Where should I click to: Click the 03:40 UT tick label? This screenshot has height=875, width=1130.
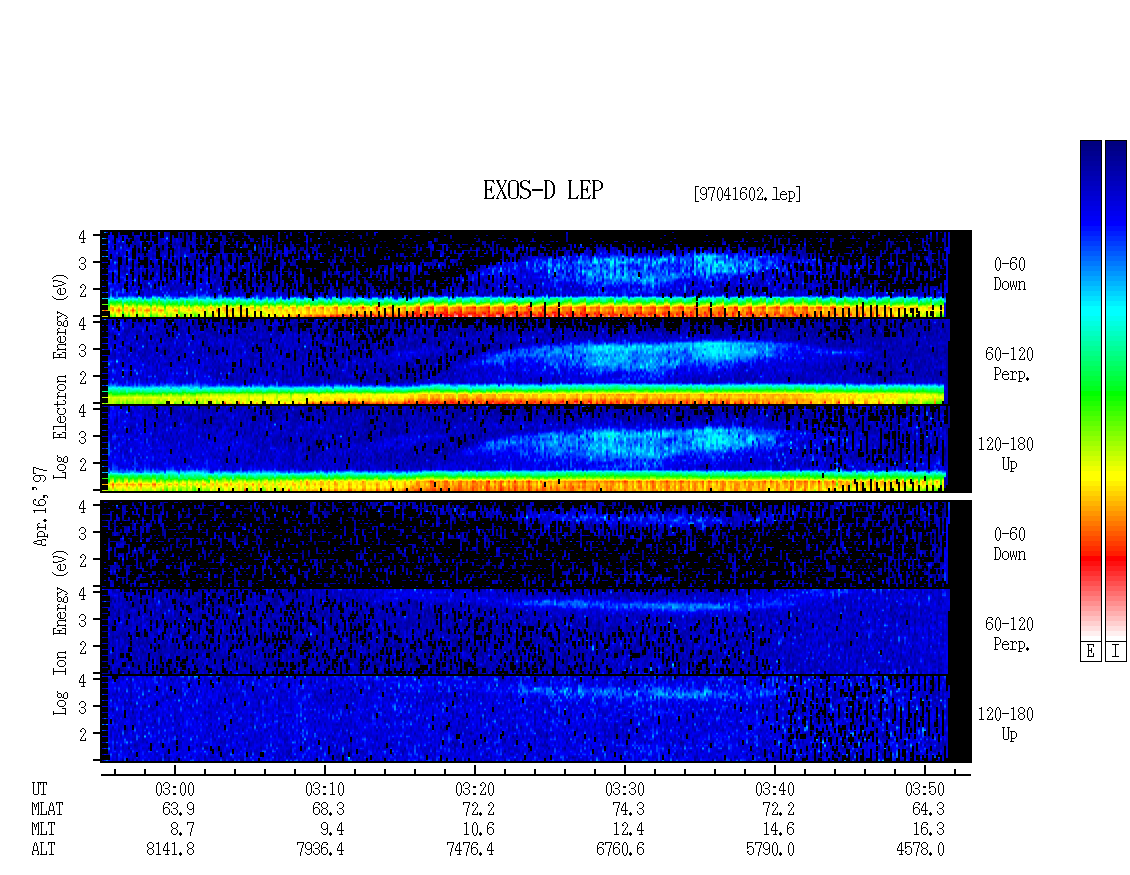point(775,789)
